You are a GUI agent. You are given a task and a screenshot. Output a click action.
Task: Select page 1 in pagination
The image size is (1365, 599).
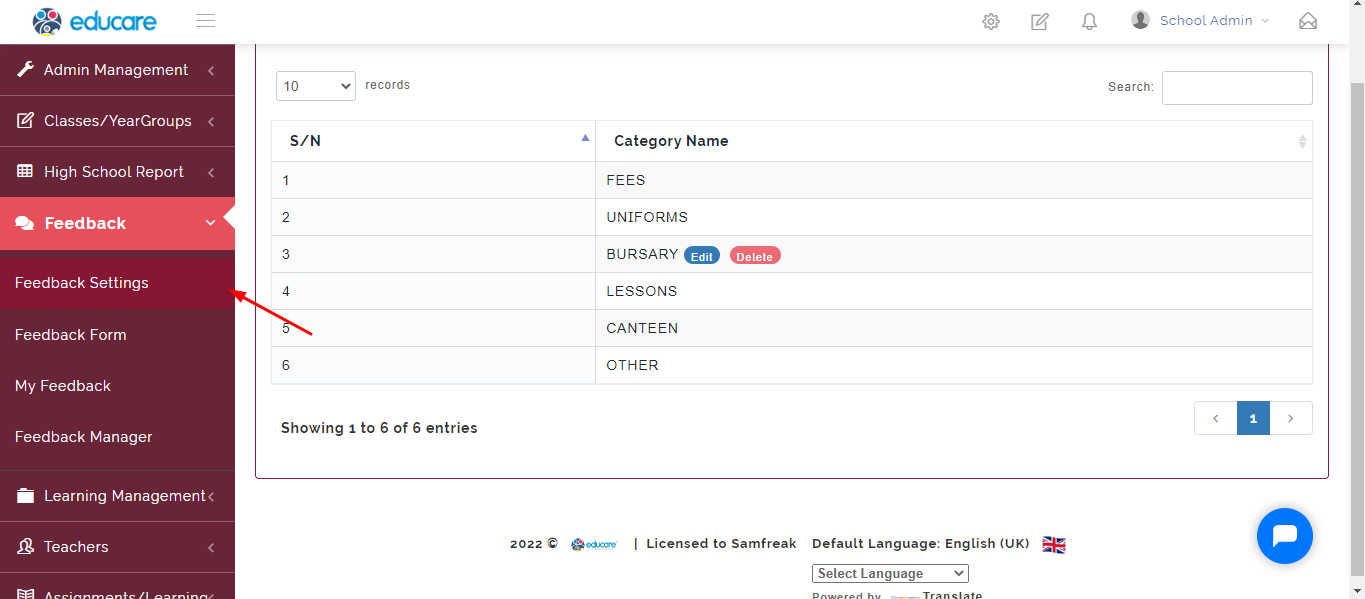click(x=1253, y=418)
